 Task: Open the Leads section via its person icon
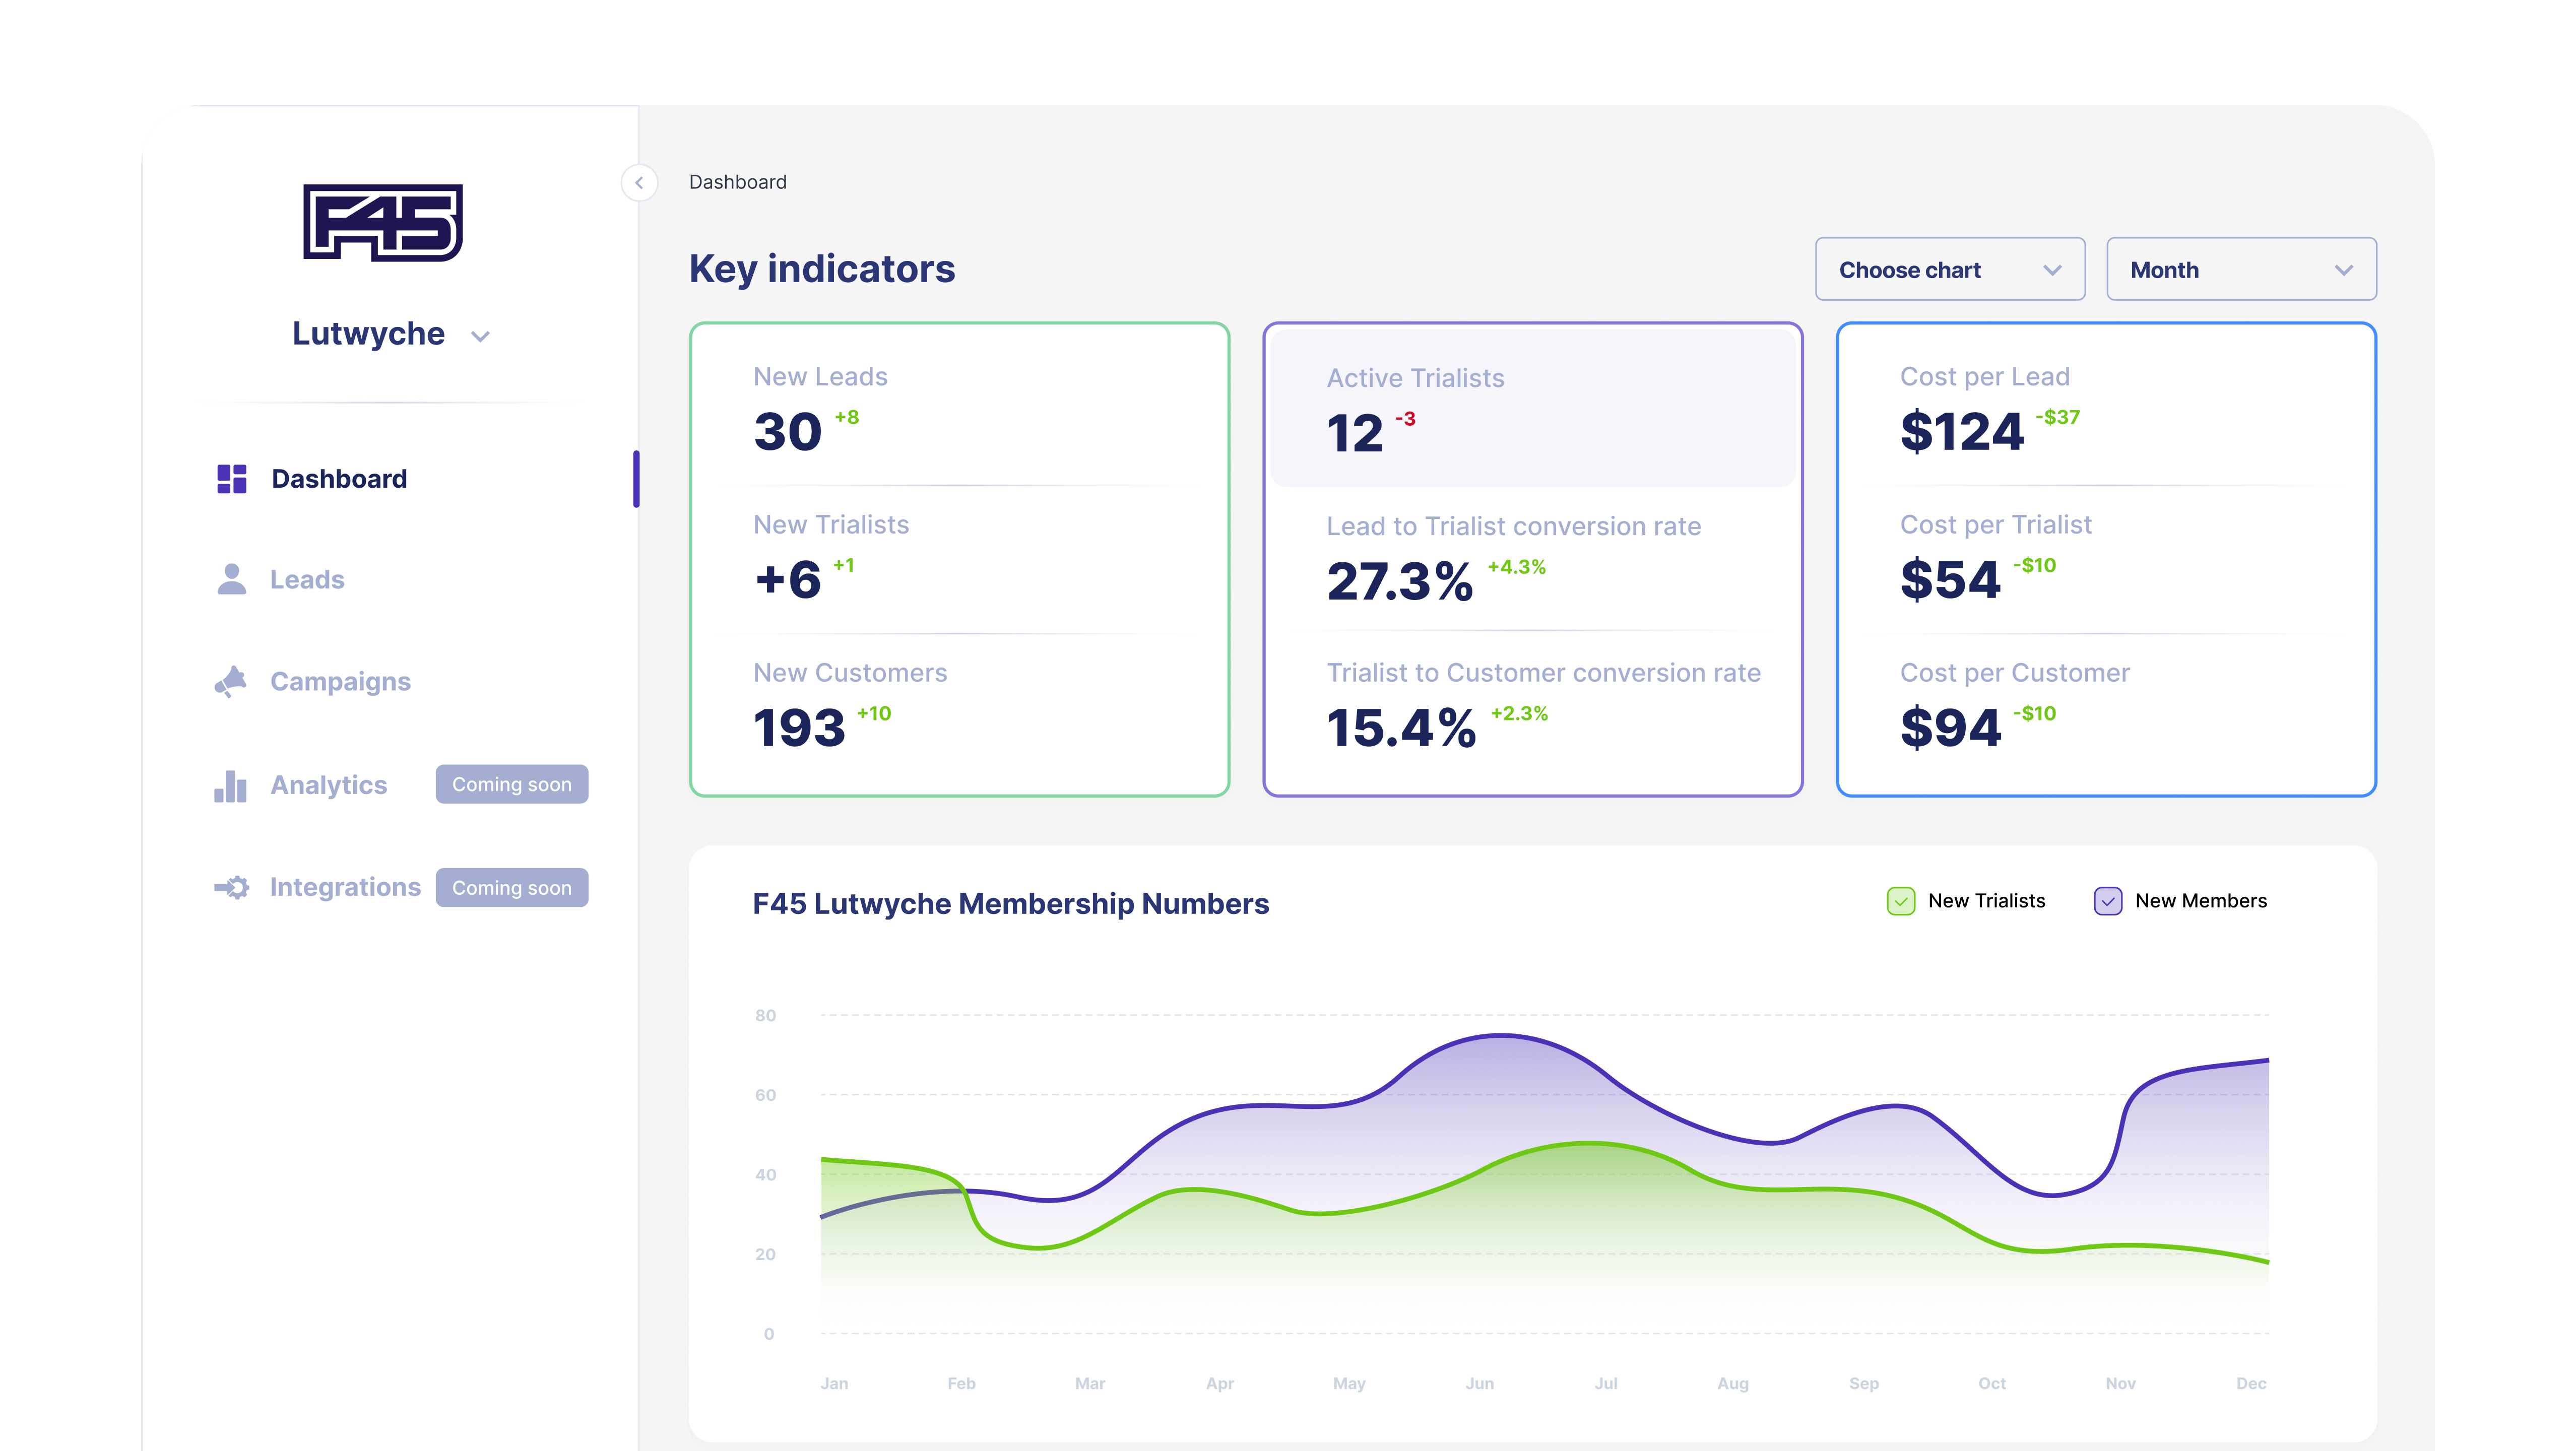[x=231, y=580]
